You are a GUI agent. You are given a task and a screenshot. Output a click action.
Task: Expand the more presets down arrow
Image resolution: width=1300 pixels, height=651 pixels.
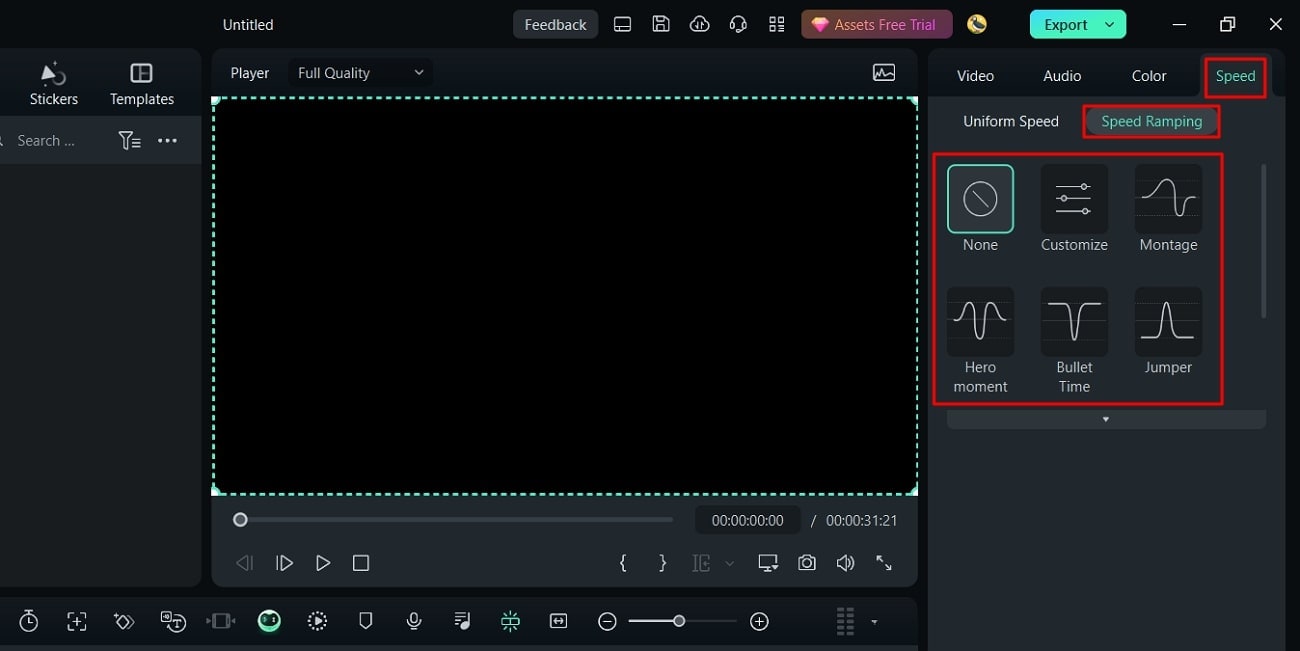(x=1106, y=419)
